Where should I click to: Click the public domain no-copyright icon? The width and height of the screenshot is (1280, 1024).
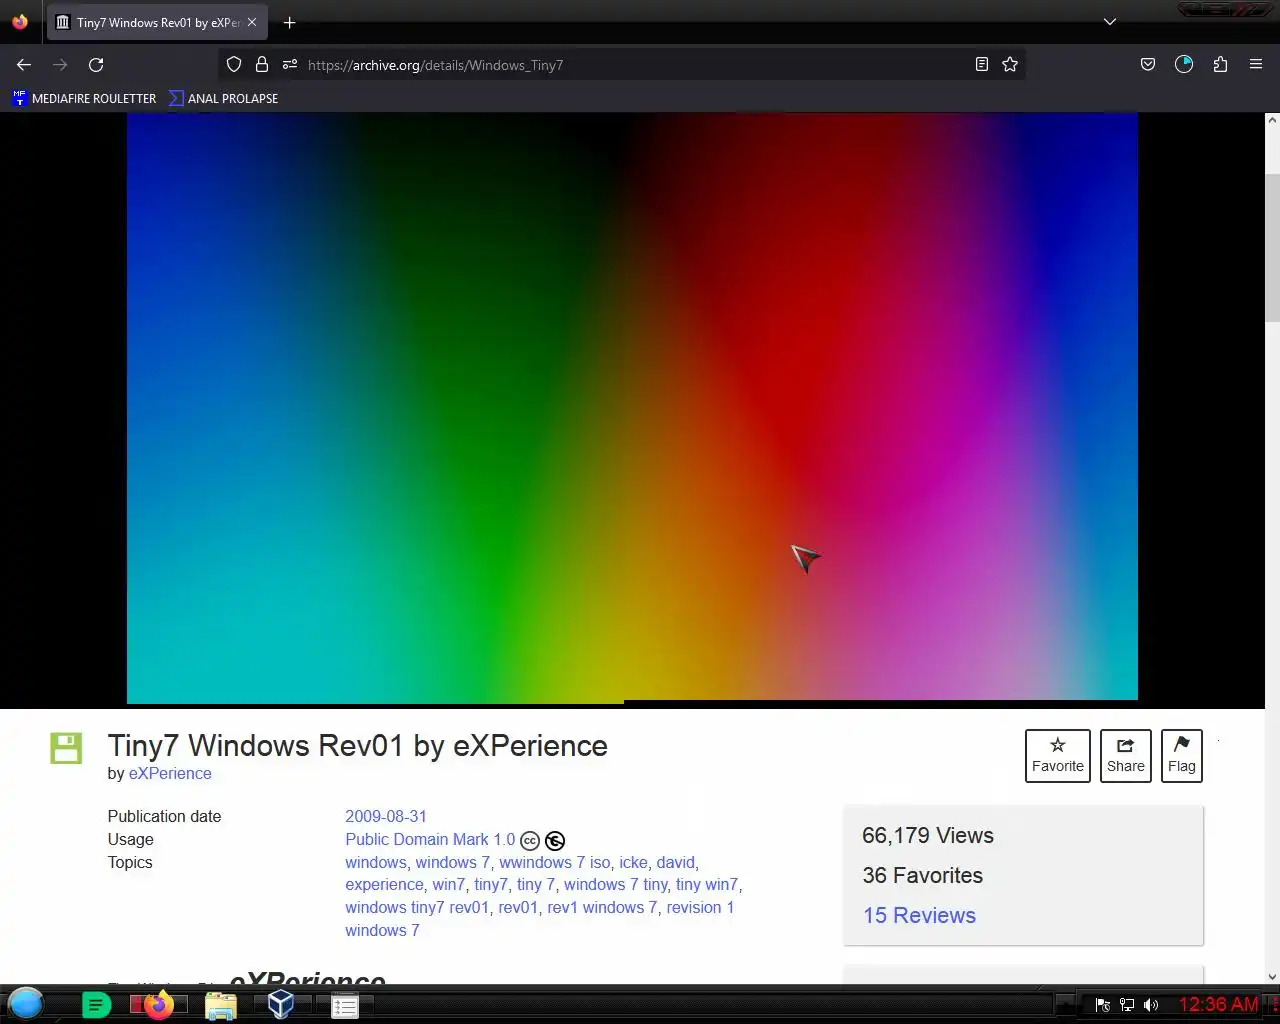[x=555, y=841]
